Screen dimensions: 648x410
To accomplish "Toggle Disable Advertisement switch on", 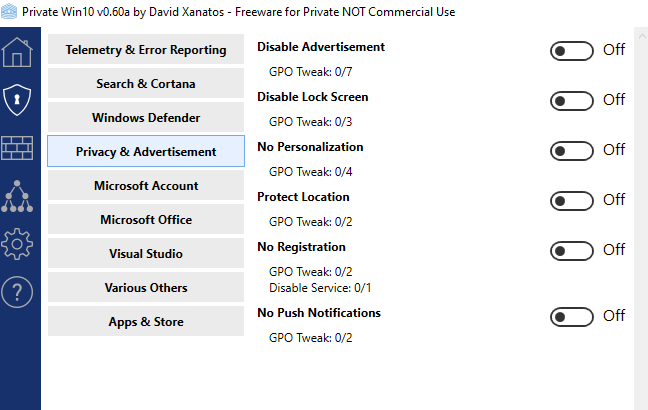I will point(571,51).
